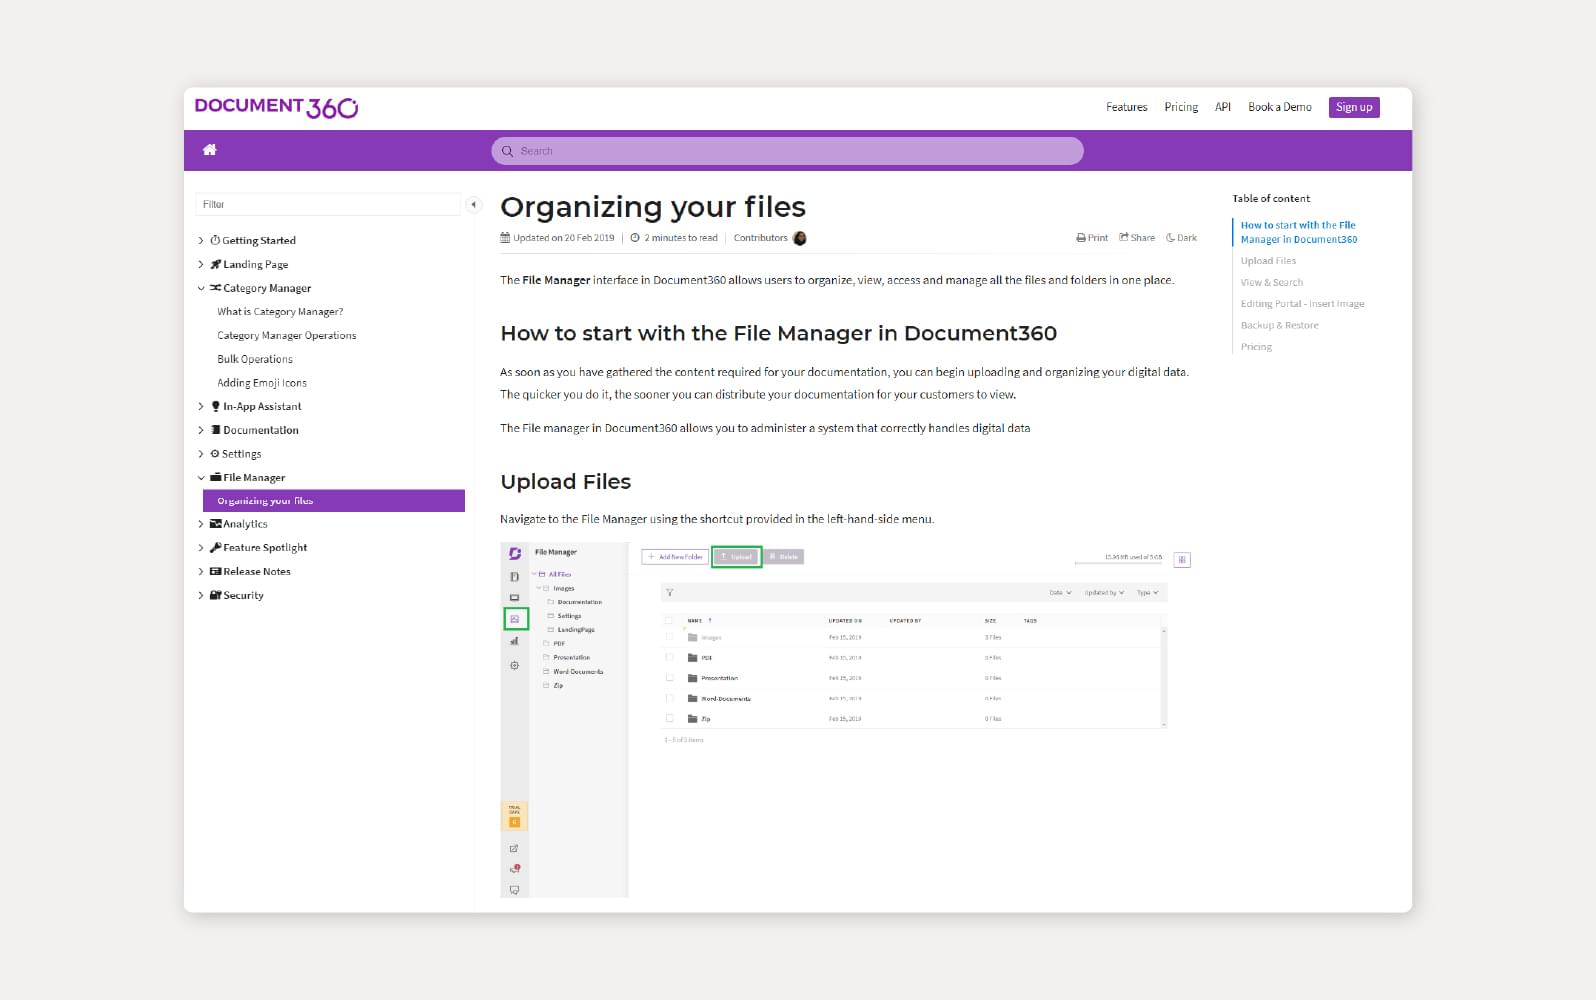Expand the Documentation category
The height and width of the screenshot is (1000, 1596).
click(x=201, y=430)
